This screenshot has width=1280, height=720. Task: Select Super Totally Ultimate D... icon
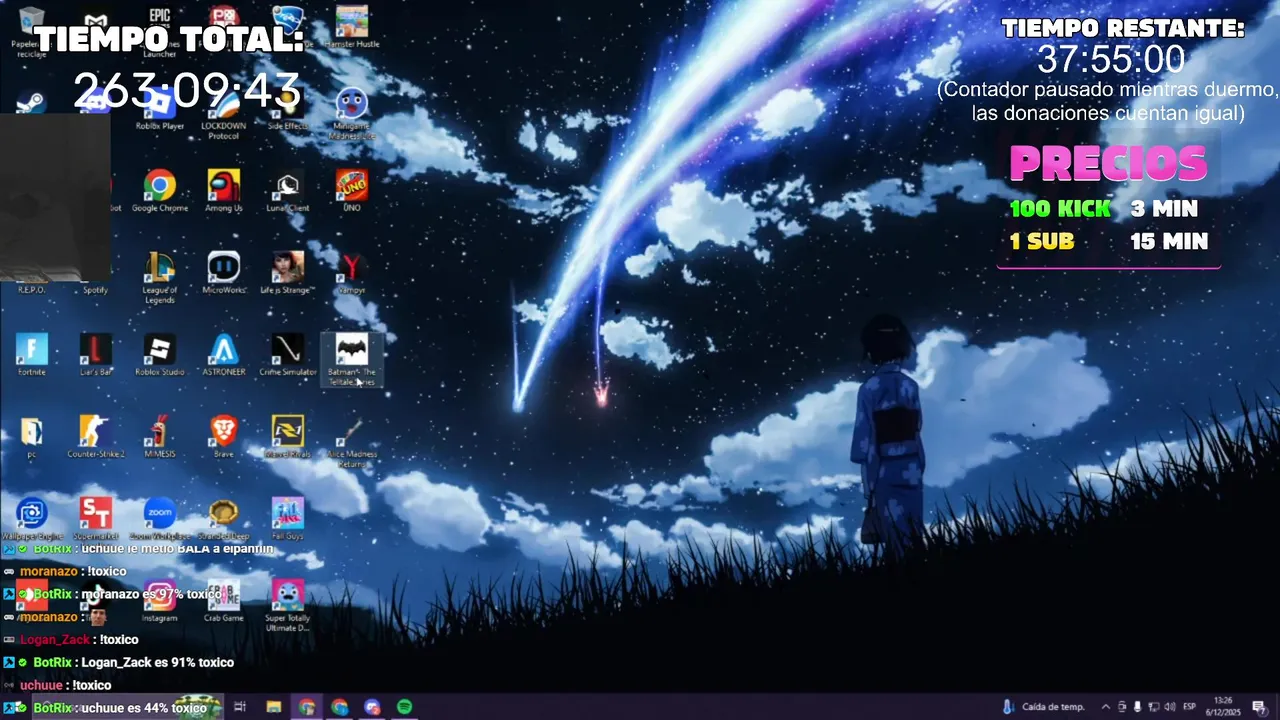pyautogui.click(x=288, y=605)
